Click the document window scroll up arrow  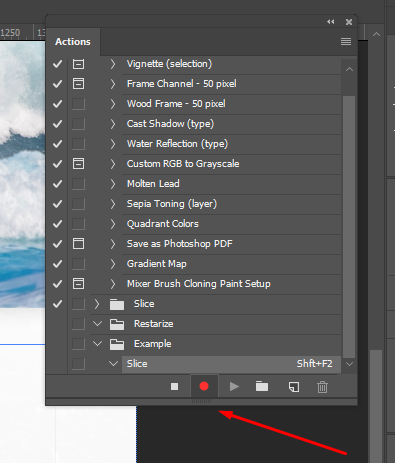(376, 34)
